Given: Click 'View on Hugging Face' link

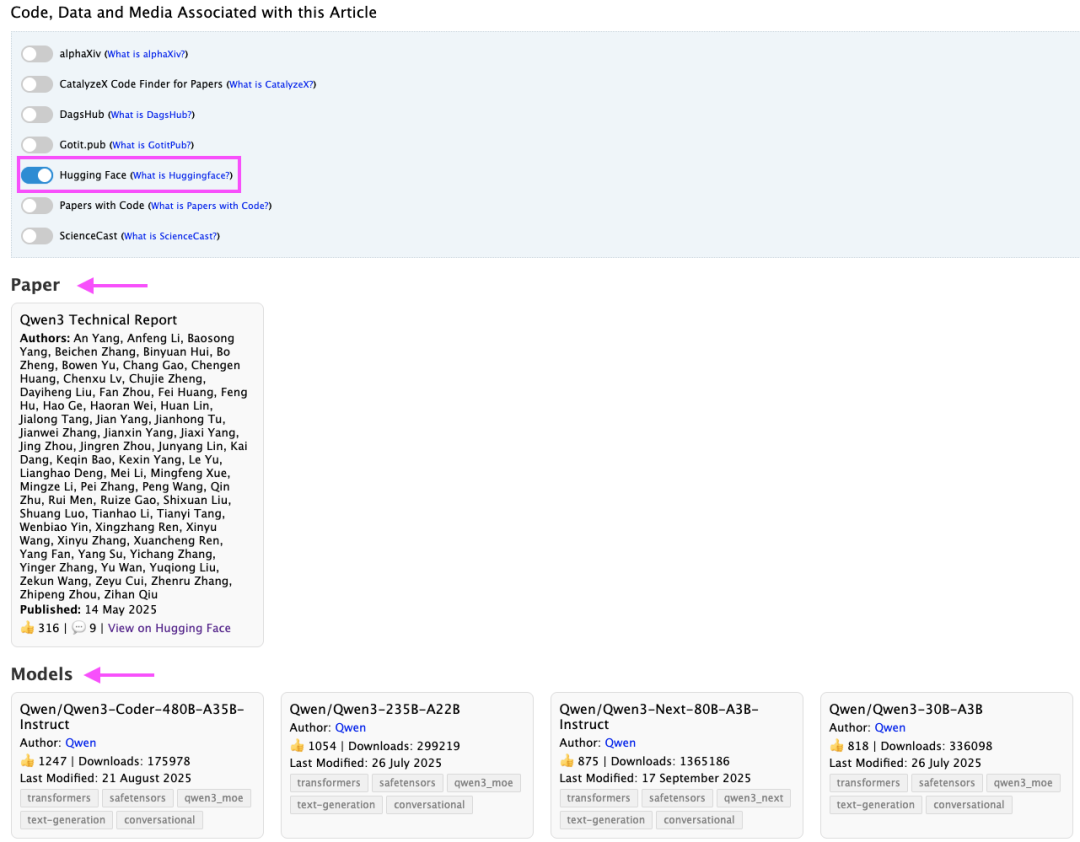Looking at the screenshot, I should tap(169, 628).
